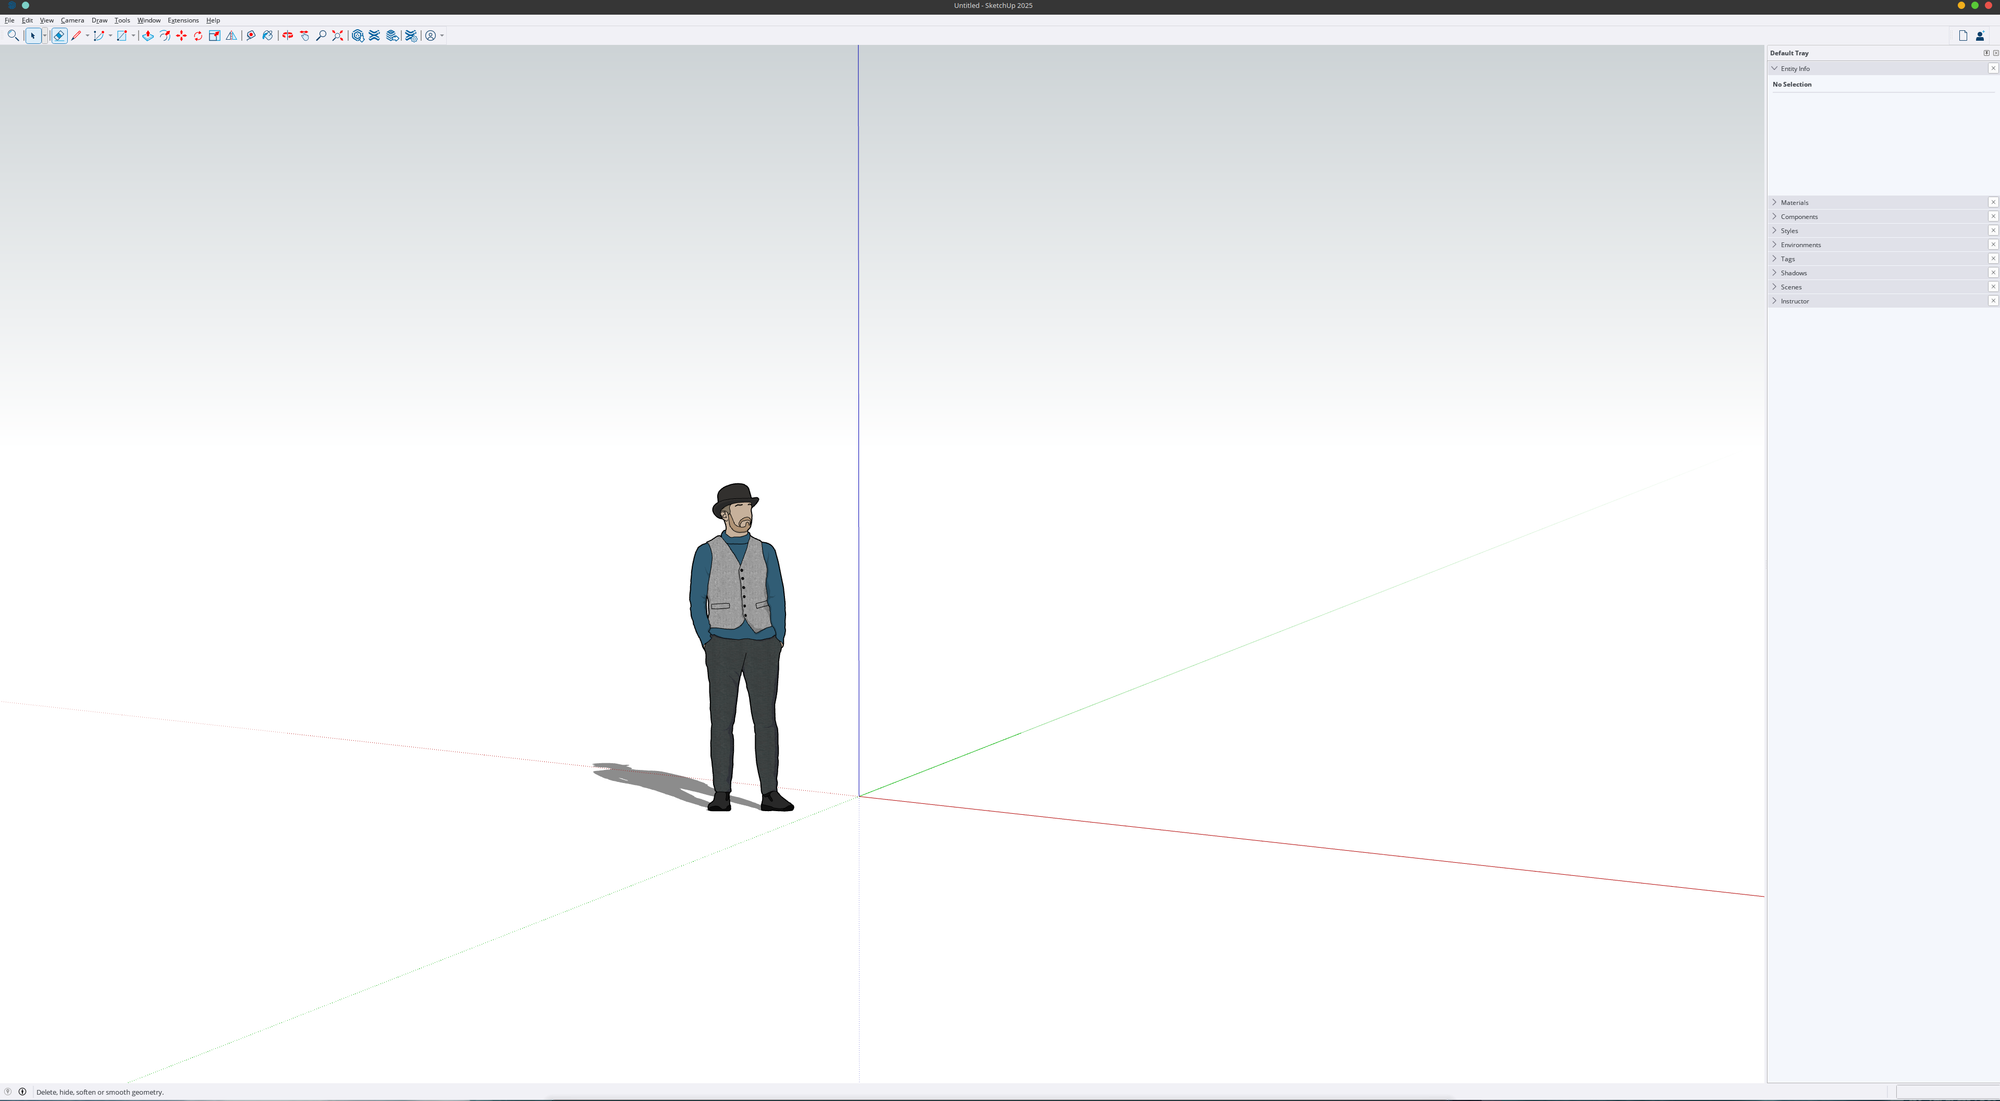Screen dimensions: 2000x1101
Task: Choose the Push/Pull tool
Action: (148, 35)
